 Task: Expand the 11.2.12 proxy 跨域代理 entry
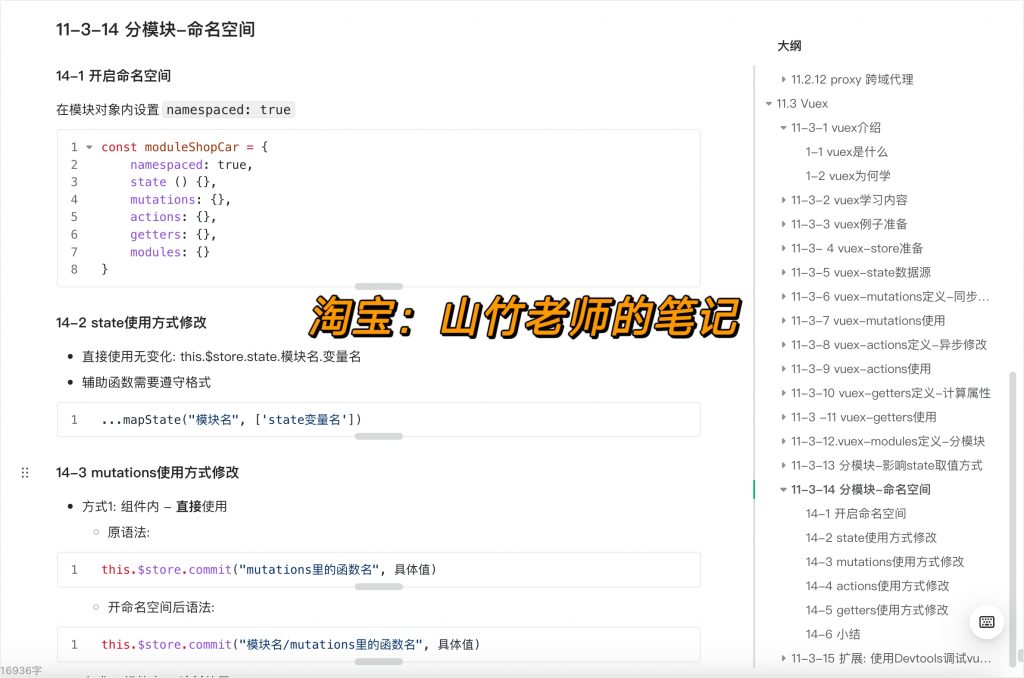pos(783,79)
